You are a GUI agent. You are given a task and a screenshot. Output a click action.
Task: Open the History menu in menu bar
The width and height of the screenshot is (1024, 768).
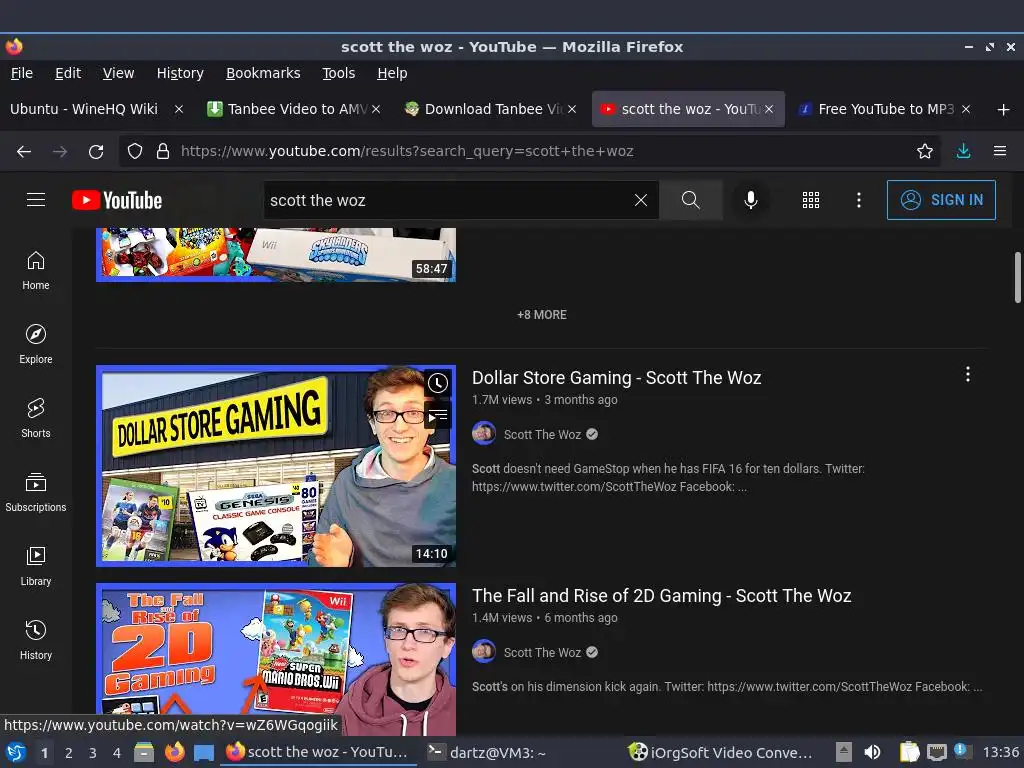[x=180, y=73]
